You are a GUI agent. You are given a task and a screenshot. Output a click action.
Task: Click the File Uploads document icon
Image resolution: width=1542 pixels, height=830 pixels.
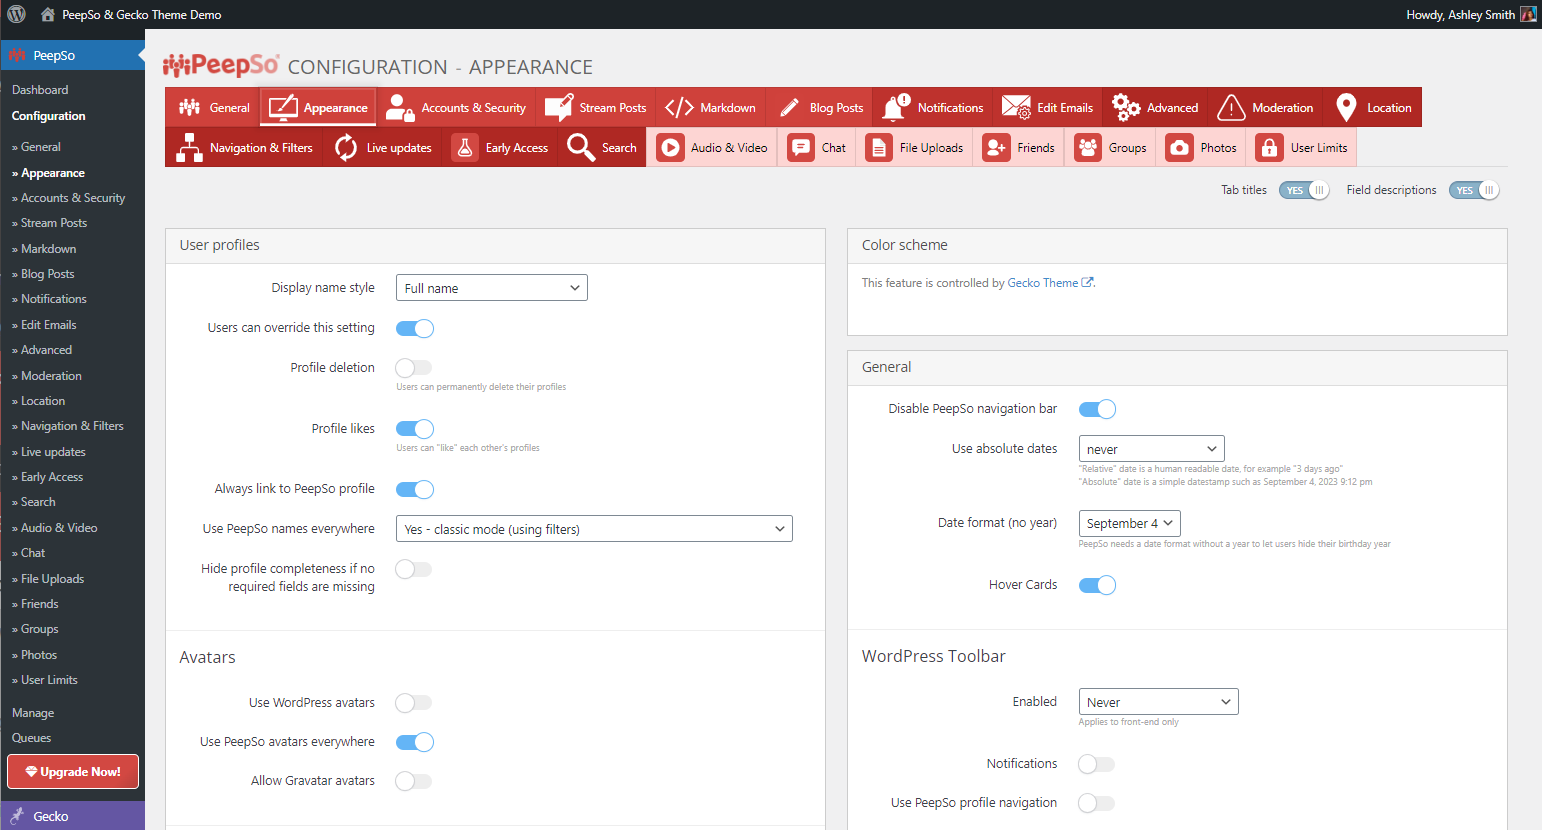click(879, 147)
